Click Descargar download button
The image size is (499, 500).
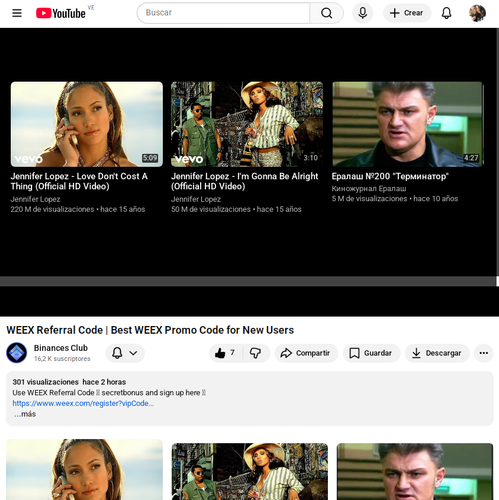[437, 353]
